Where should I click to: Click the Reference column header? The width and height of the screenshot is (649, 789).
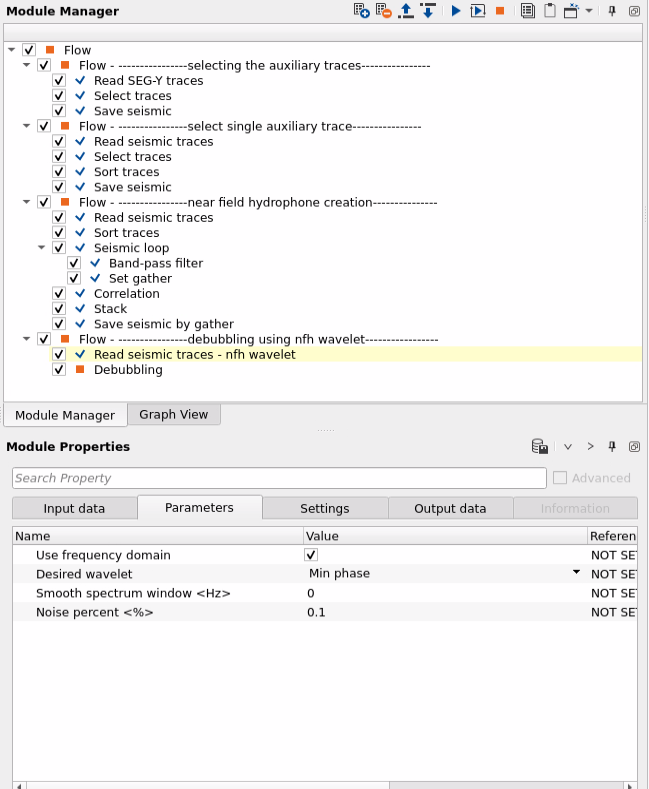[x=612, y=536]
